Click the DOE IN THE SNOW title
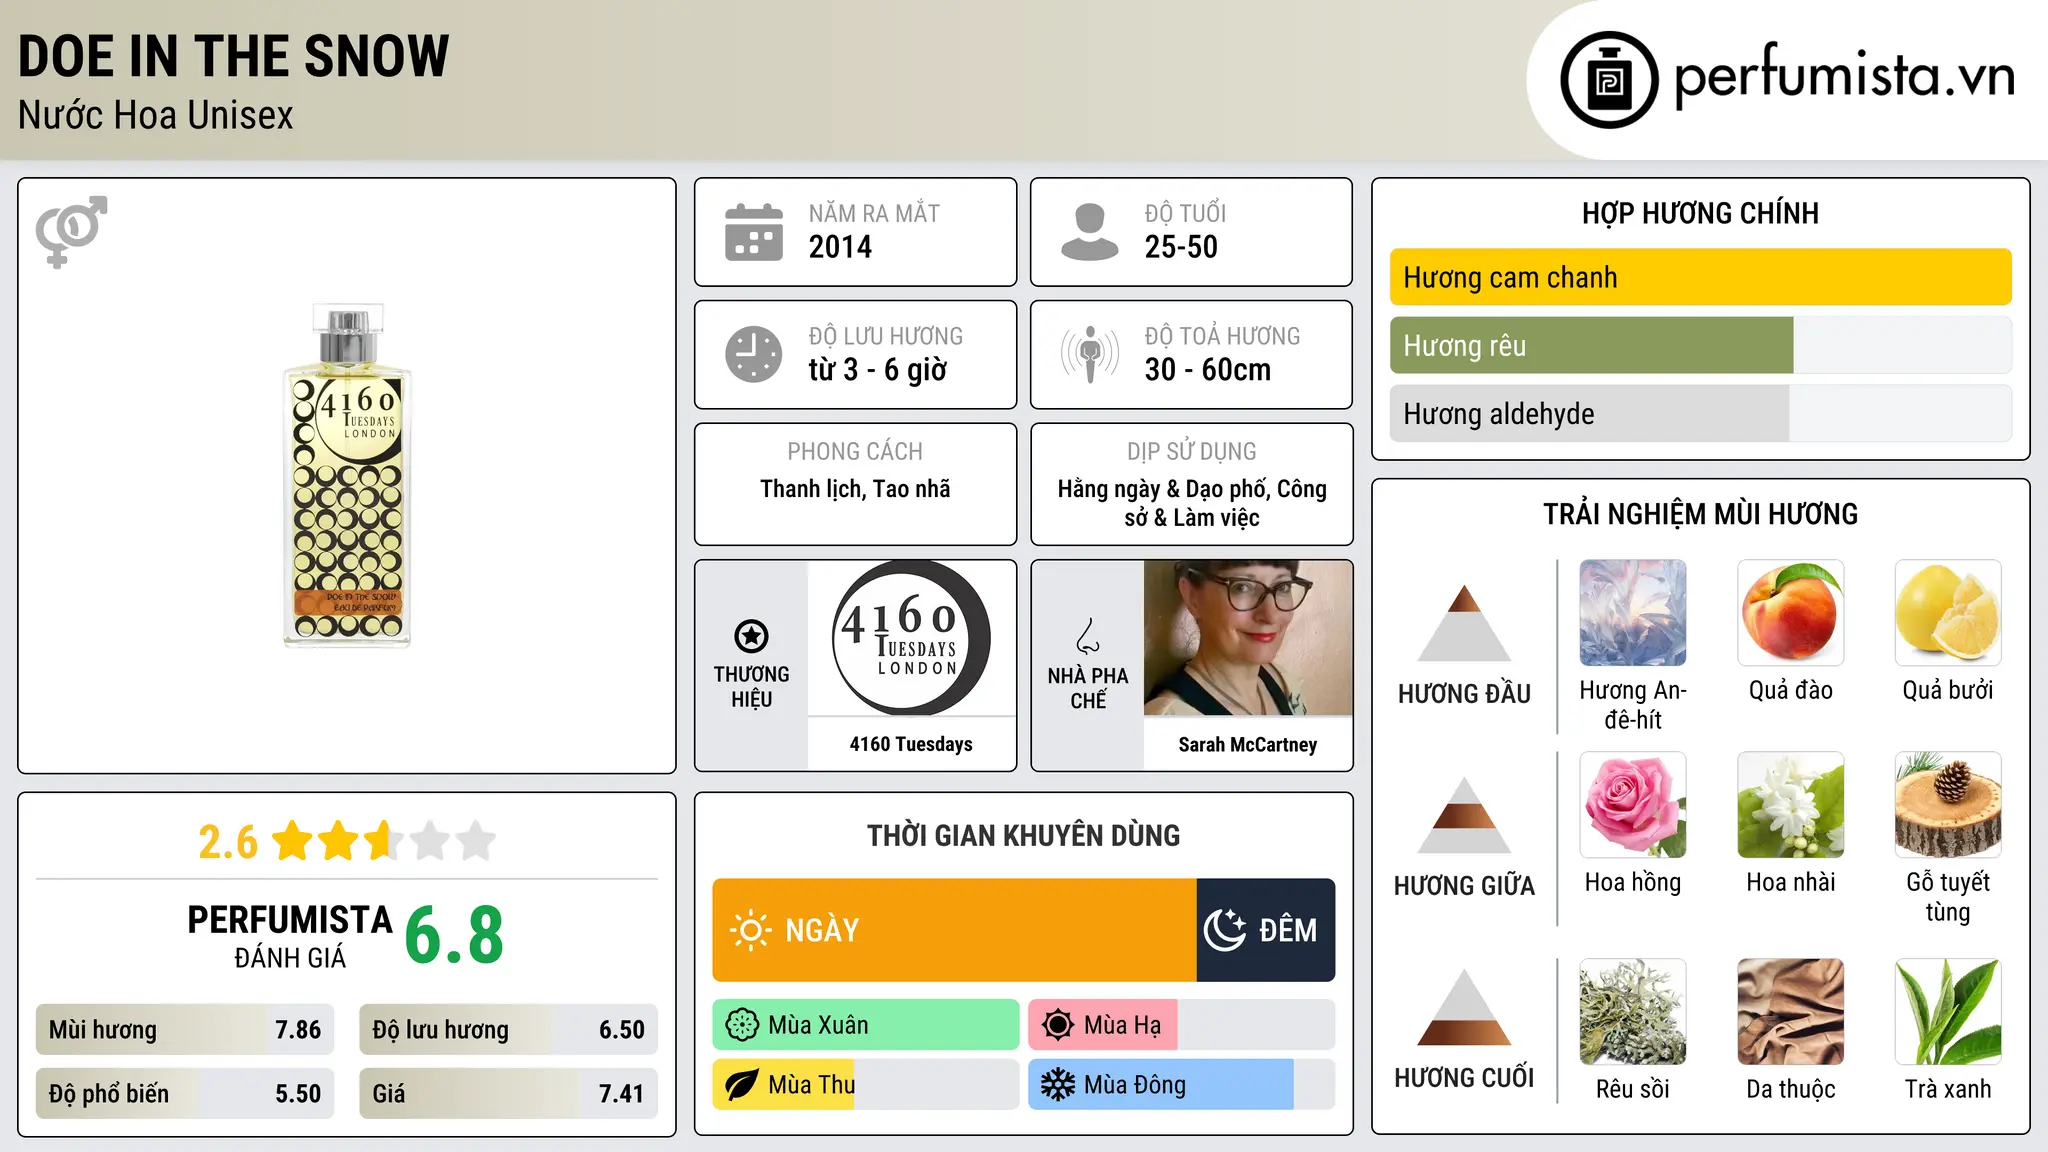This screenshot has width=2048, height=1152. point(234,56)
